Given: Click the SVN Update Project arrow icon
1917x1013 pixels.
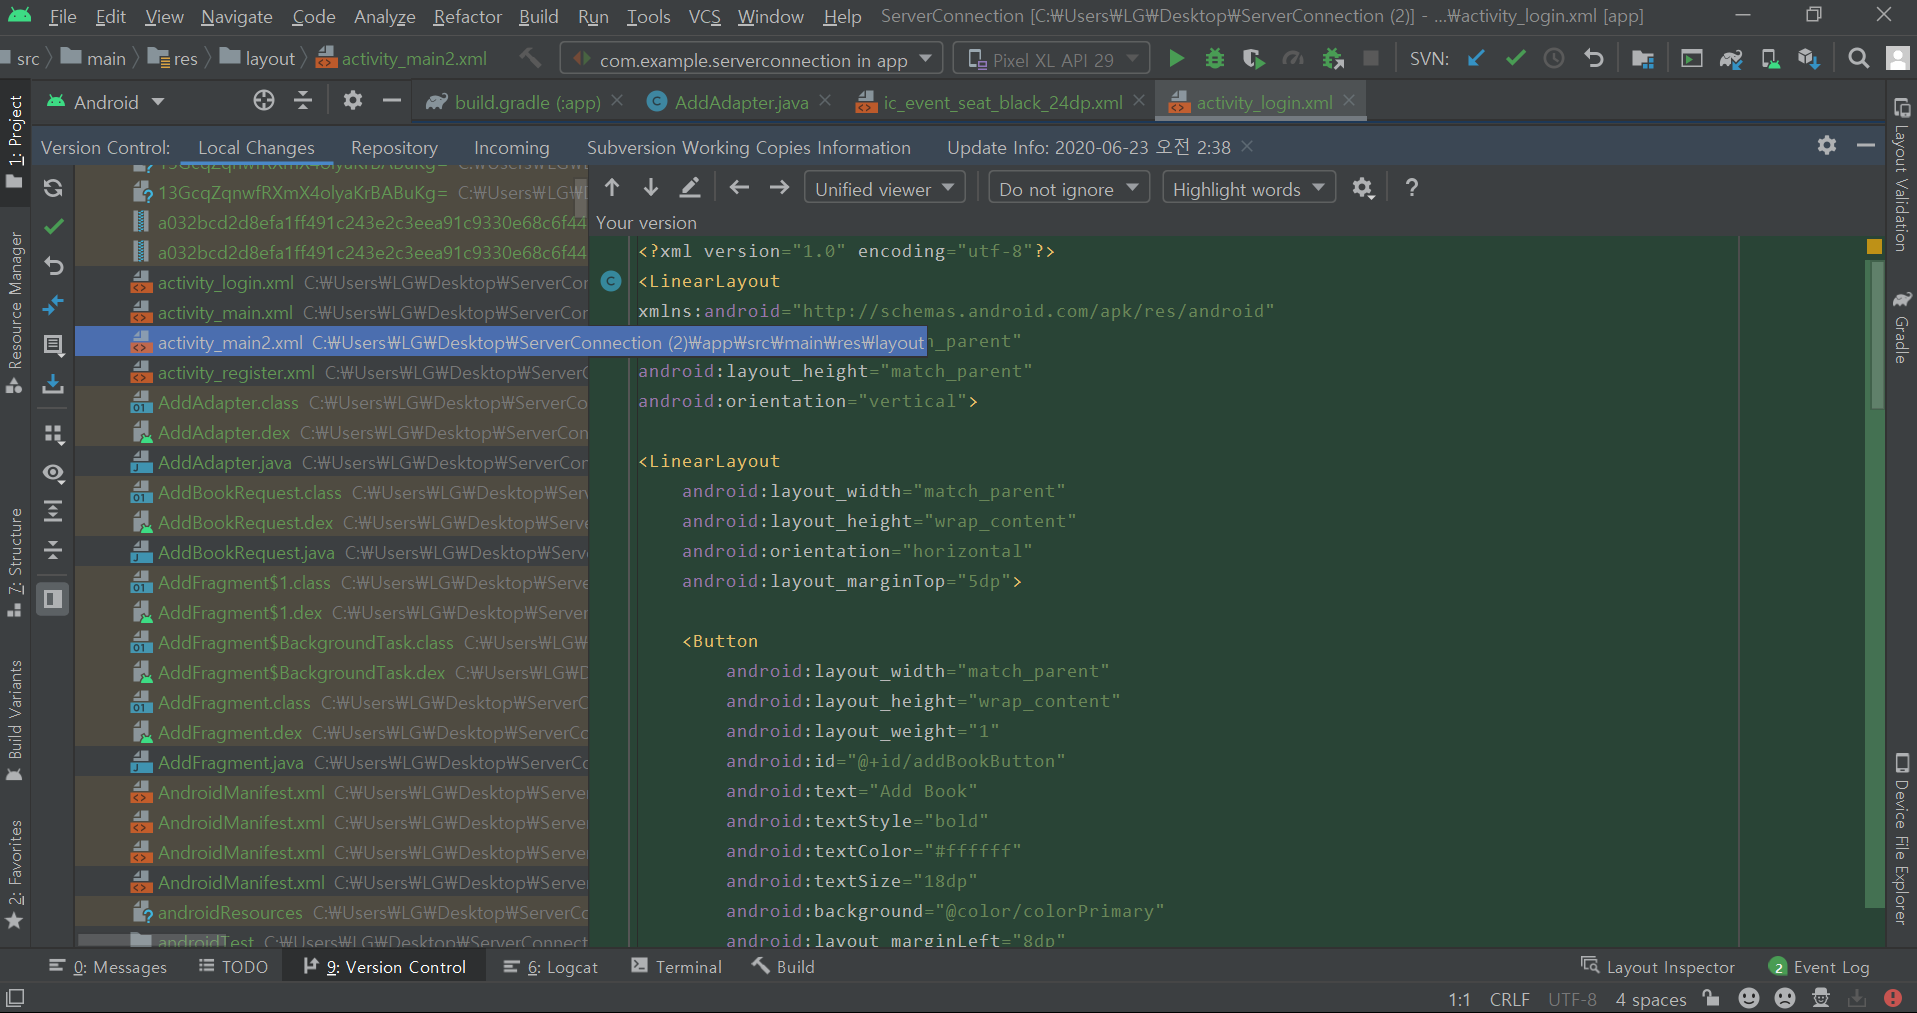Looking at the screenshot, I should (1476, 59).
